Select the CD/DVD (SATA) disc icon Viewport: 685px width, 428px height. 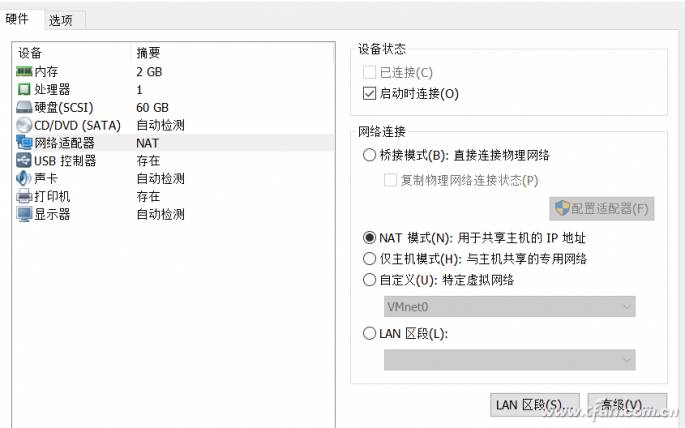click(24, 125)
